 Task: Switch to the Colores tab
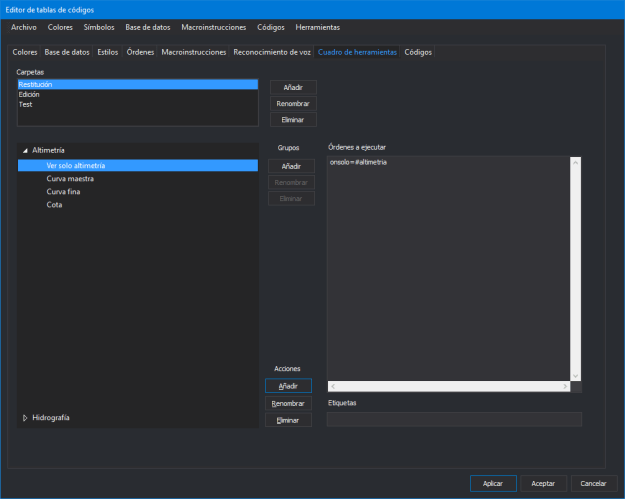pyautogui.click(x=24, y=51)
